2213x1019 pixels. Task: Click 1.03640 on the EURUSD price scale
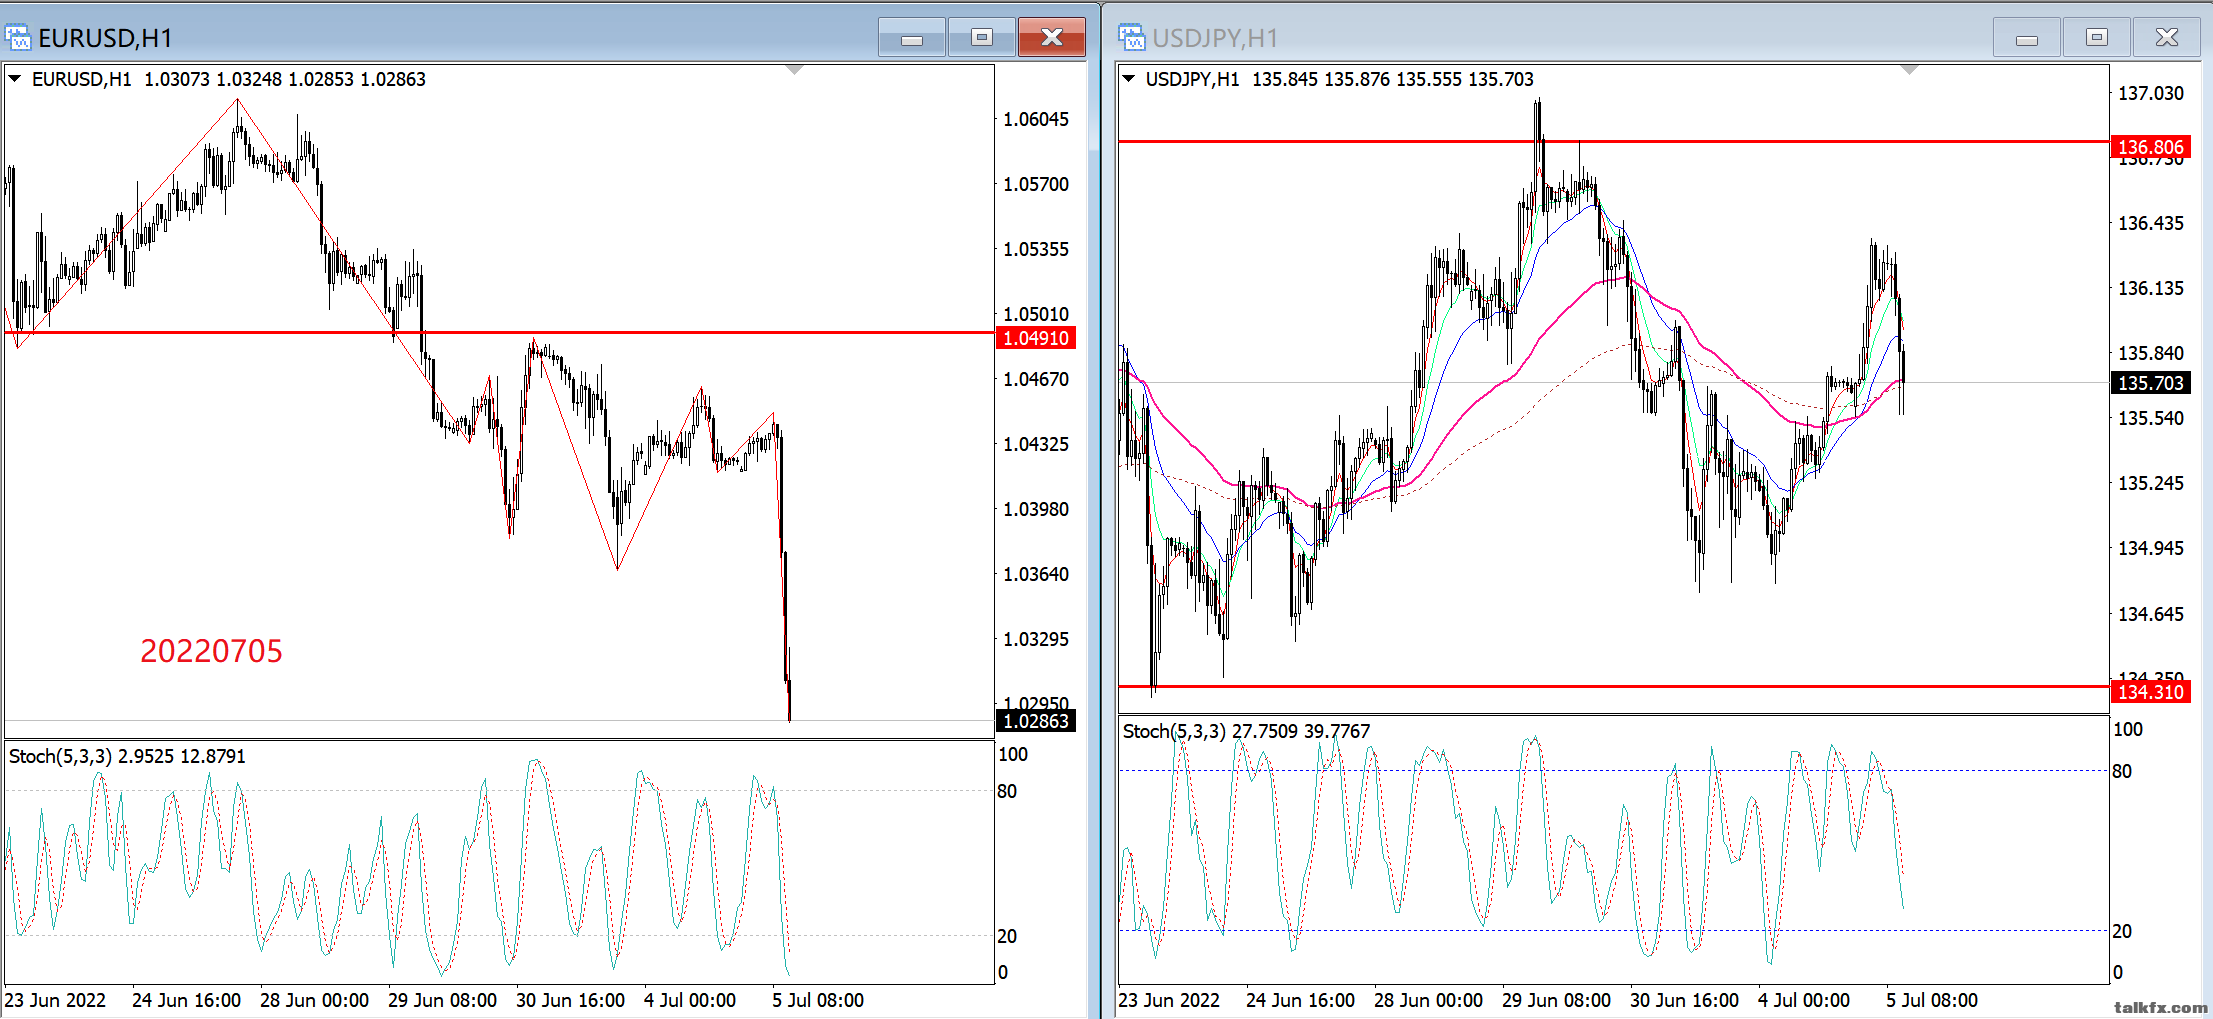coord(1036,574)
